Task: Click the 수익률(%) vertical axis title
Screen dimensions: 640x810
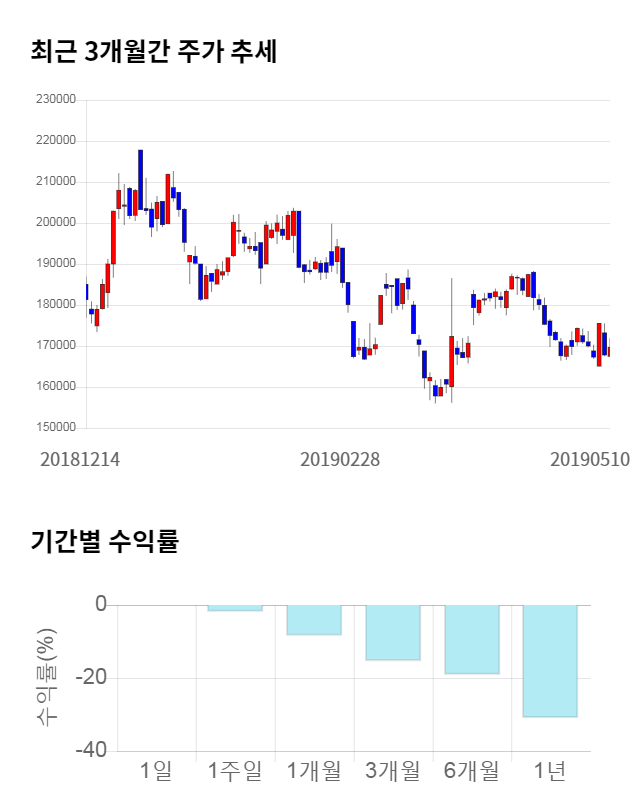Action: [46, 678]
